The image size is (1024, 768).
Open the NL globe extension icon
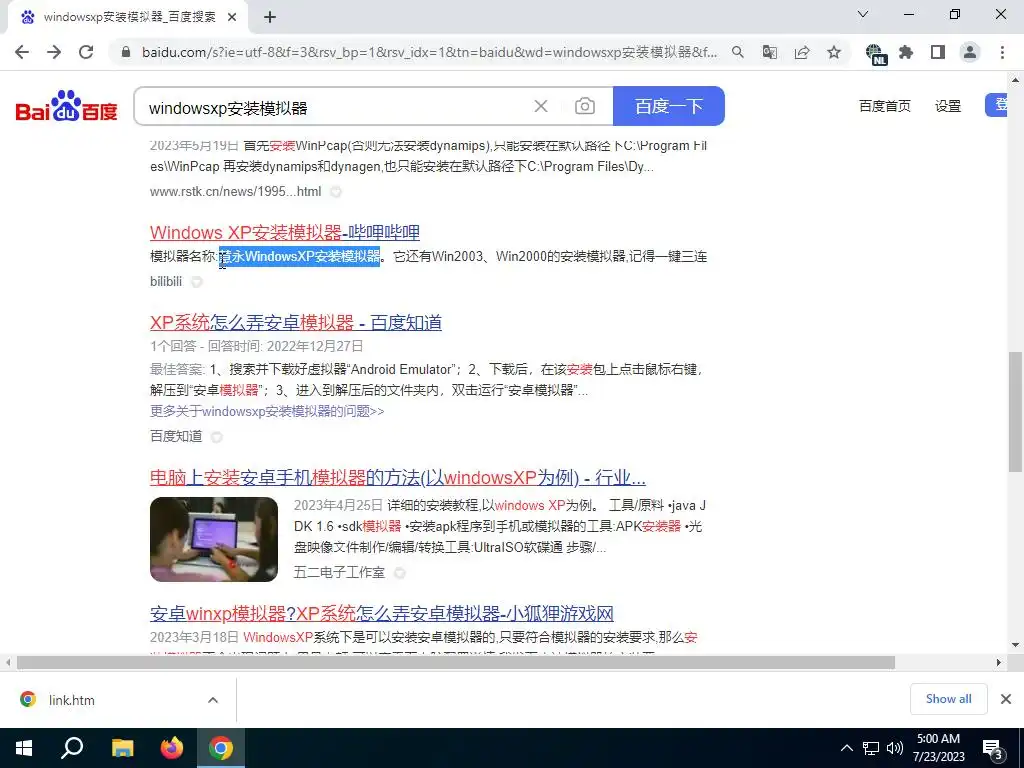tap(875, 54)
